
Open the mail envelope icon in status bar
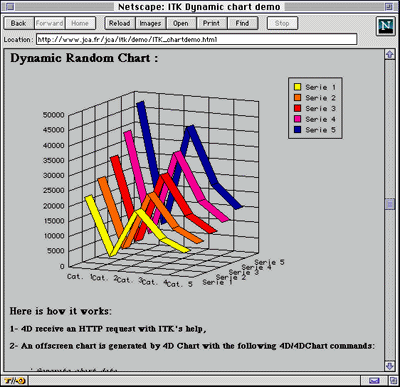[374, 380]
